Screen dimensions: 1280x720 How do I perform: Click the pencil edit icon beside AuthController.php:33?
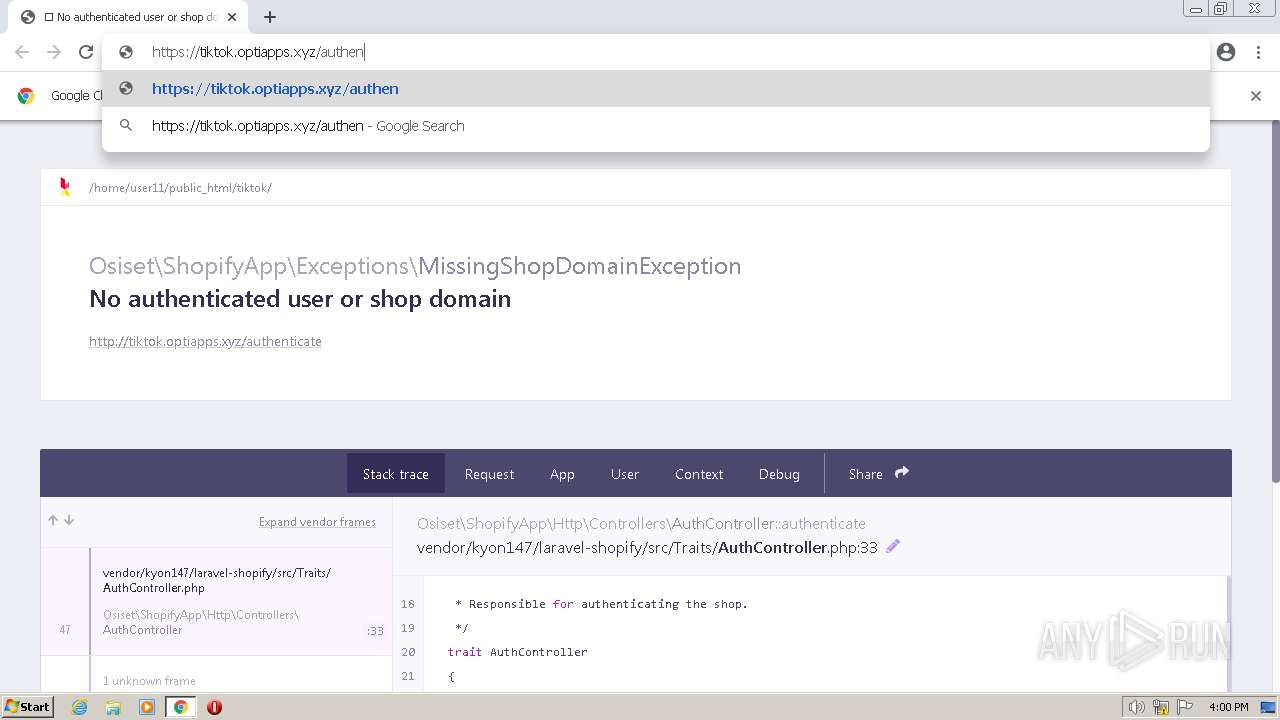tap(893, 546)
